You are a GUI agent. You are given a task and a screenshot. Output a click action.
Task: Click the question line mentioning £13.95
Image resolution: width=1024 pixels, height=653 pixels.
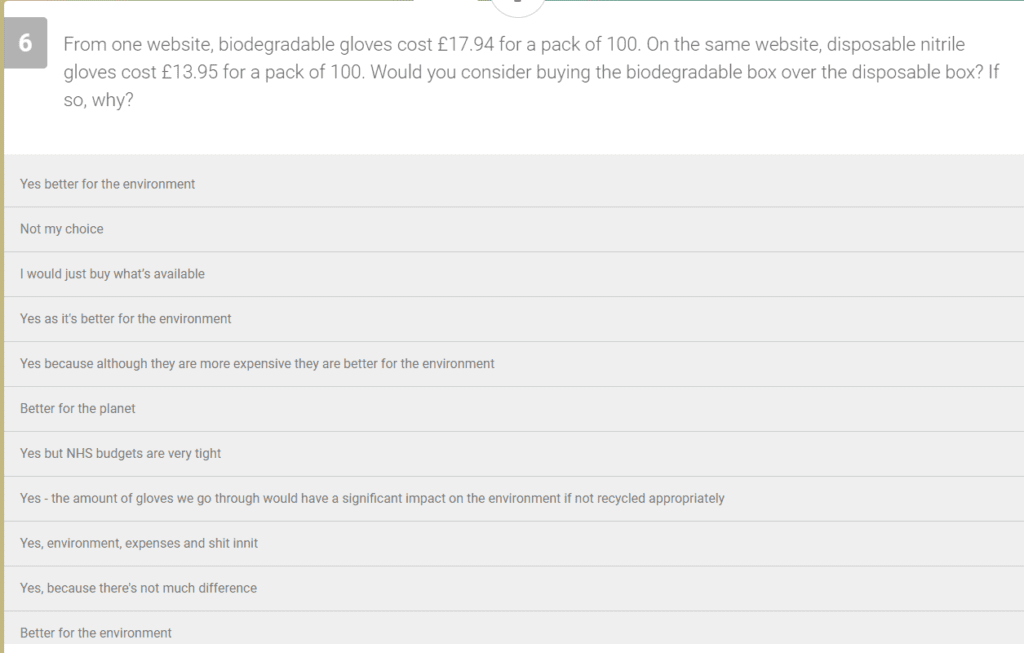click(531, 72)
